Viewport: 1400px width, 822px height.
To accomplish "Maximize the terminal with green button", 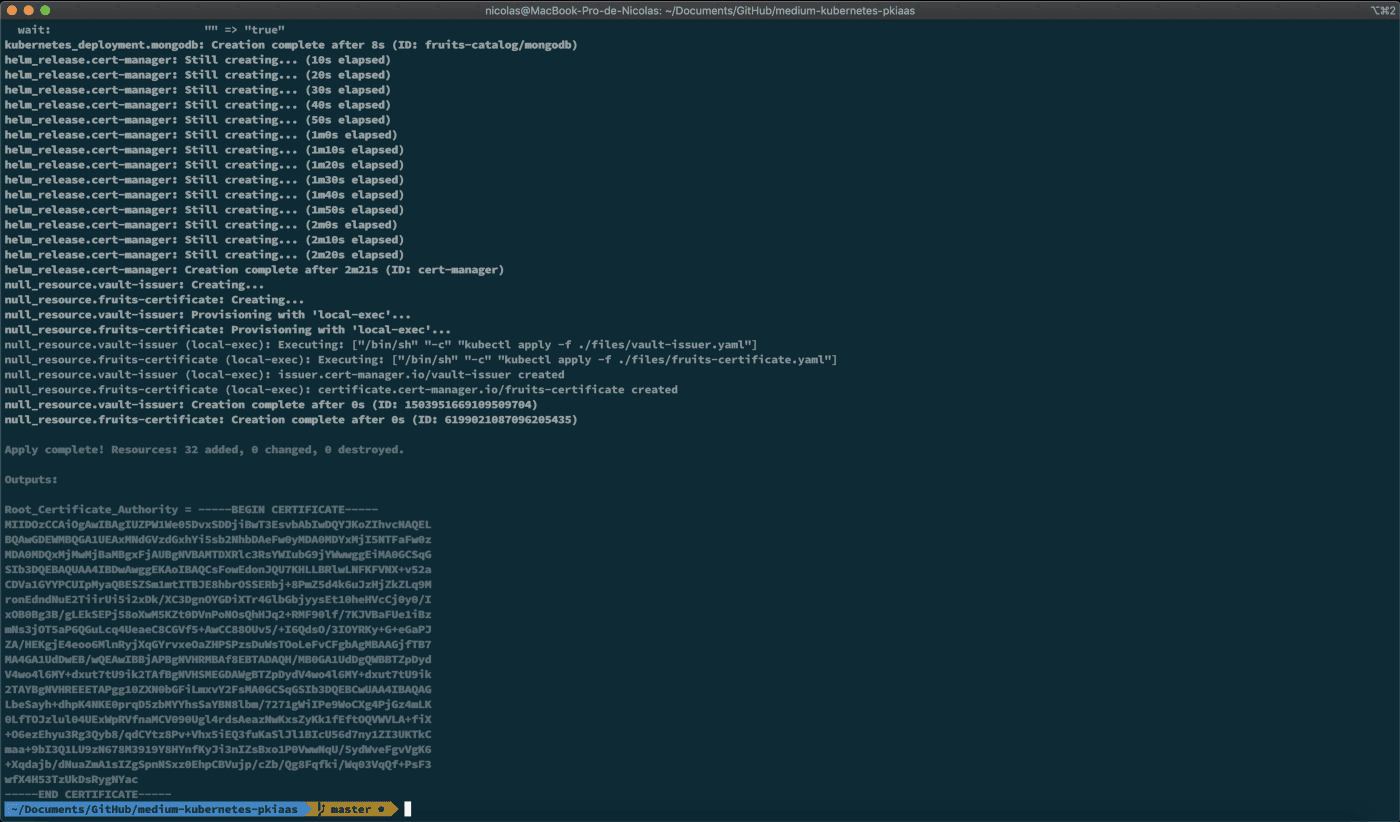I will coord(44,10).
